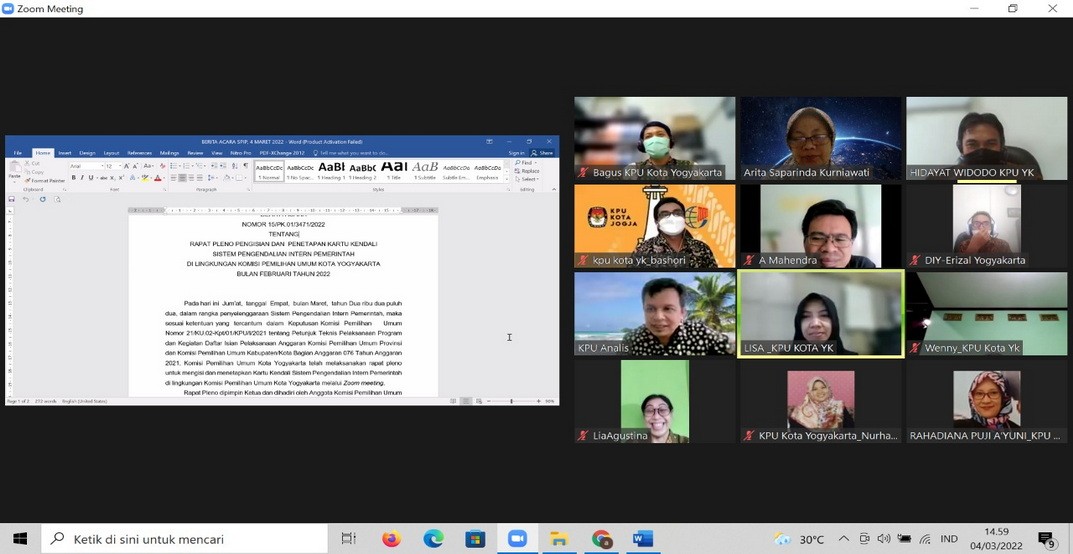Screen dimensions: 1073x554
Task: Launch Firefox from the taskbar
Action: [391, 539]
